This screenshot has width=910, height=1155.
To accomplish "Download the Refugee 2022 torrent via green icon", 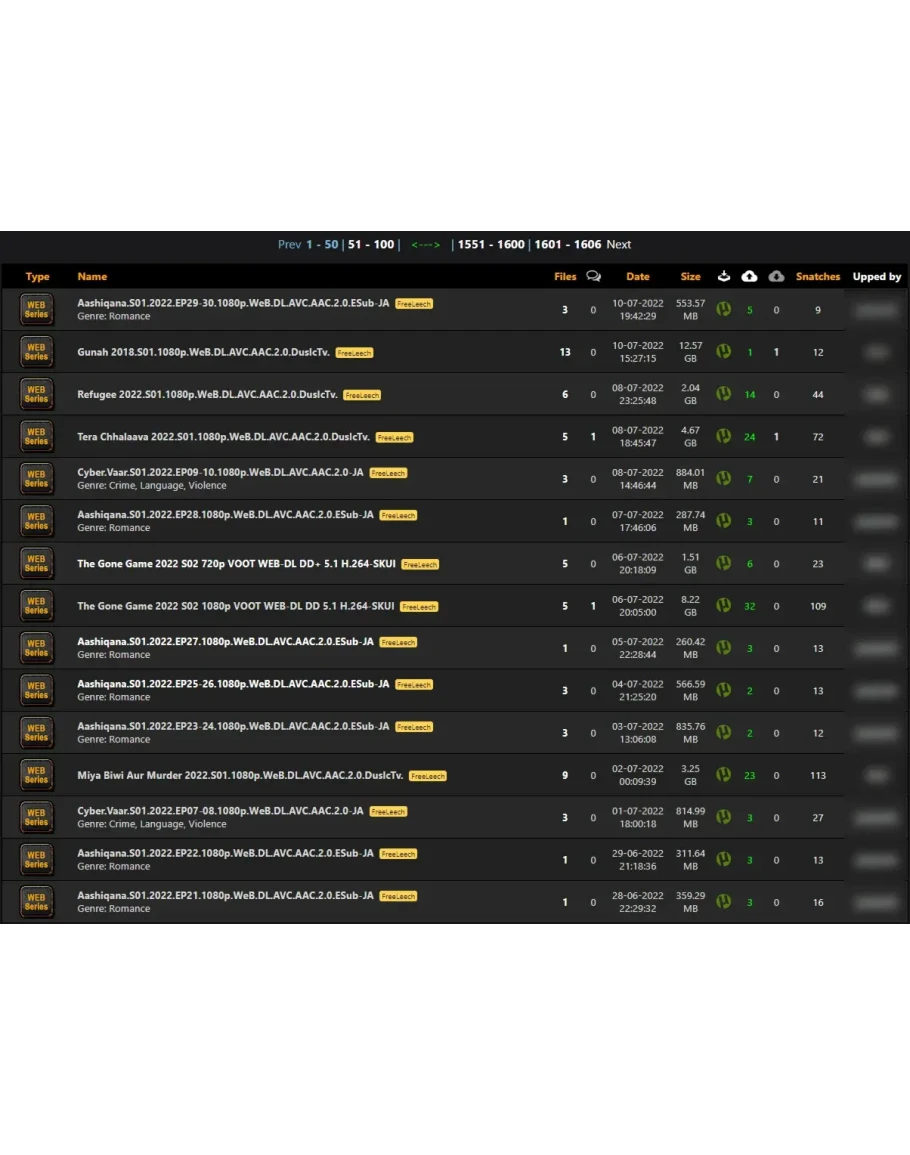I will (x=723, y=394).
